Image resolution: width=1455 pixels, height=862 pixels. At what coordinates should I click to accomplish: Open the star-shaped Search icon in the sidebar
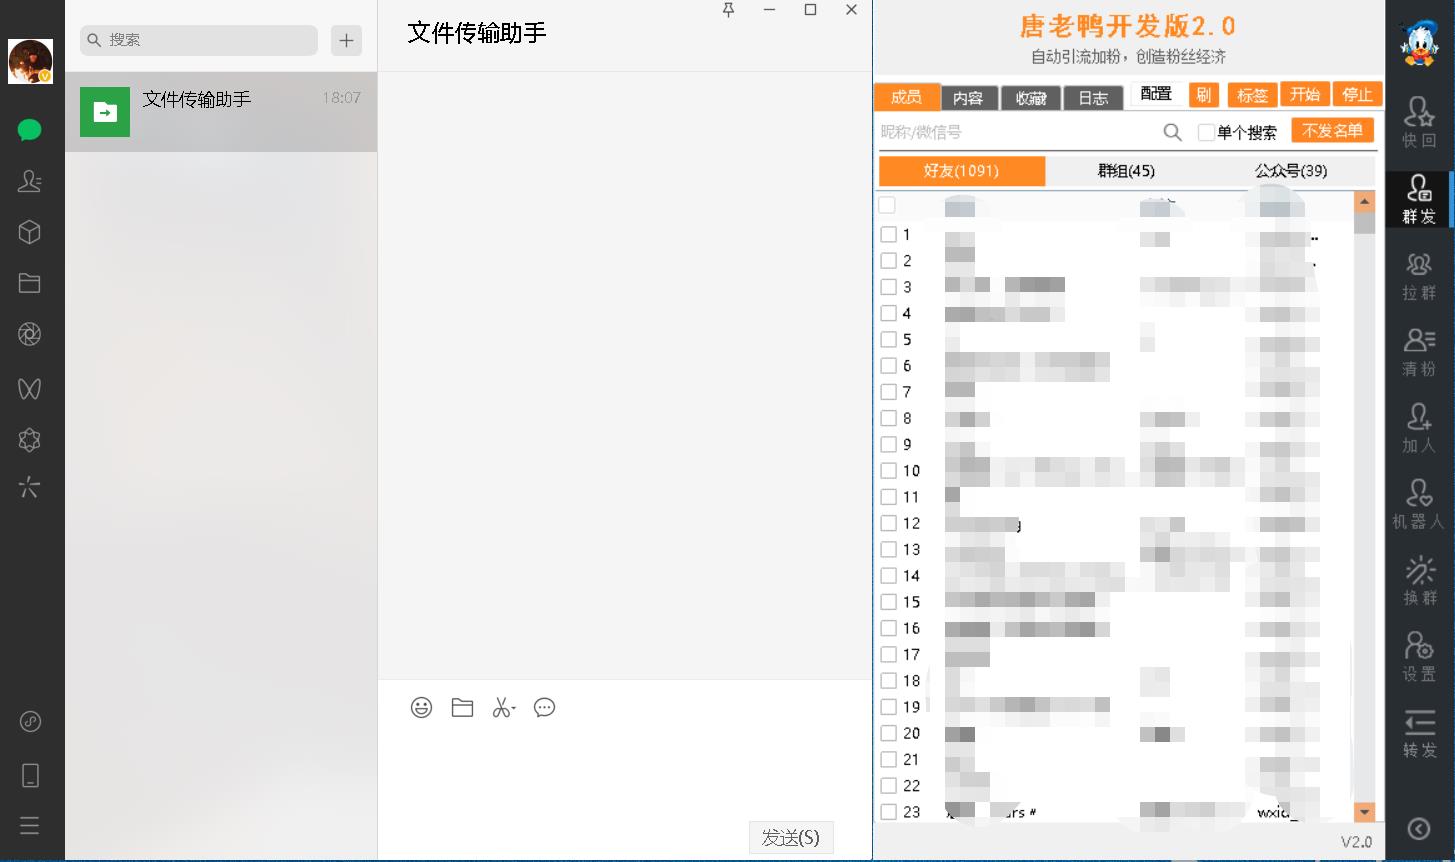[x=30, y=488]
